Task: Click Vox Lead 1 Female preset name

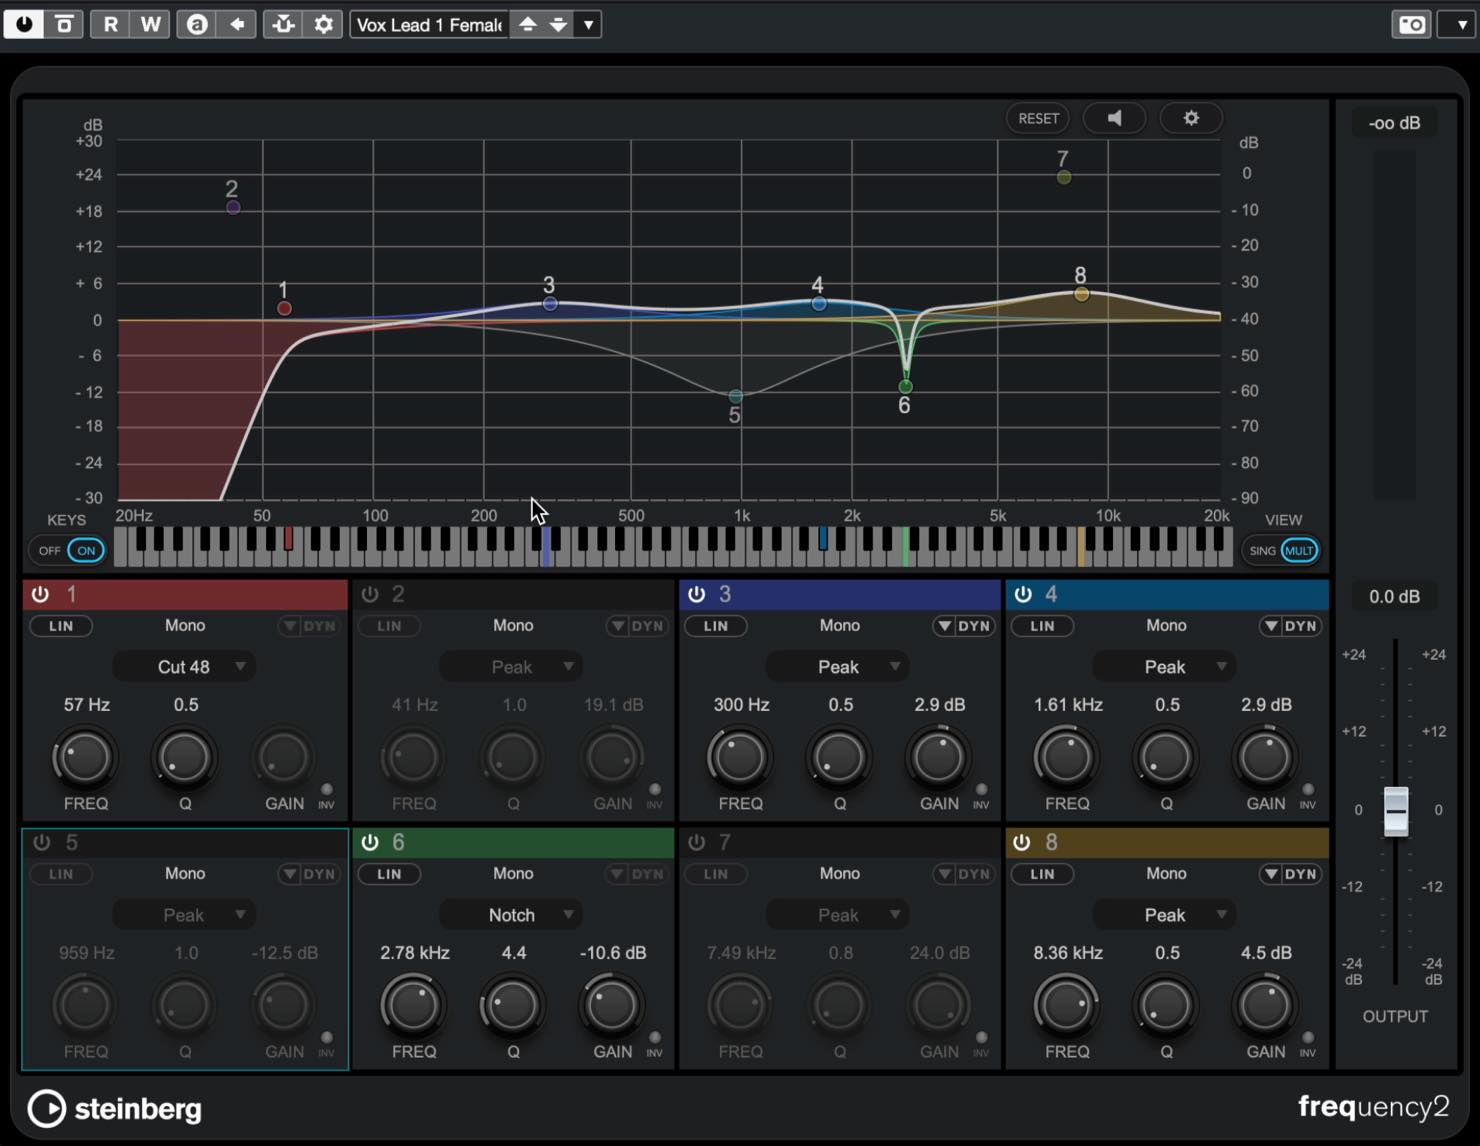Action: (x=429, y=24)
